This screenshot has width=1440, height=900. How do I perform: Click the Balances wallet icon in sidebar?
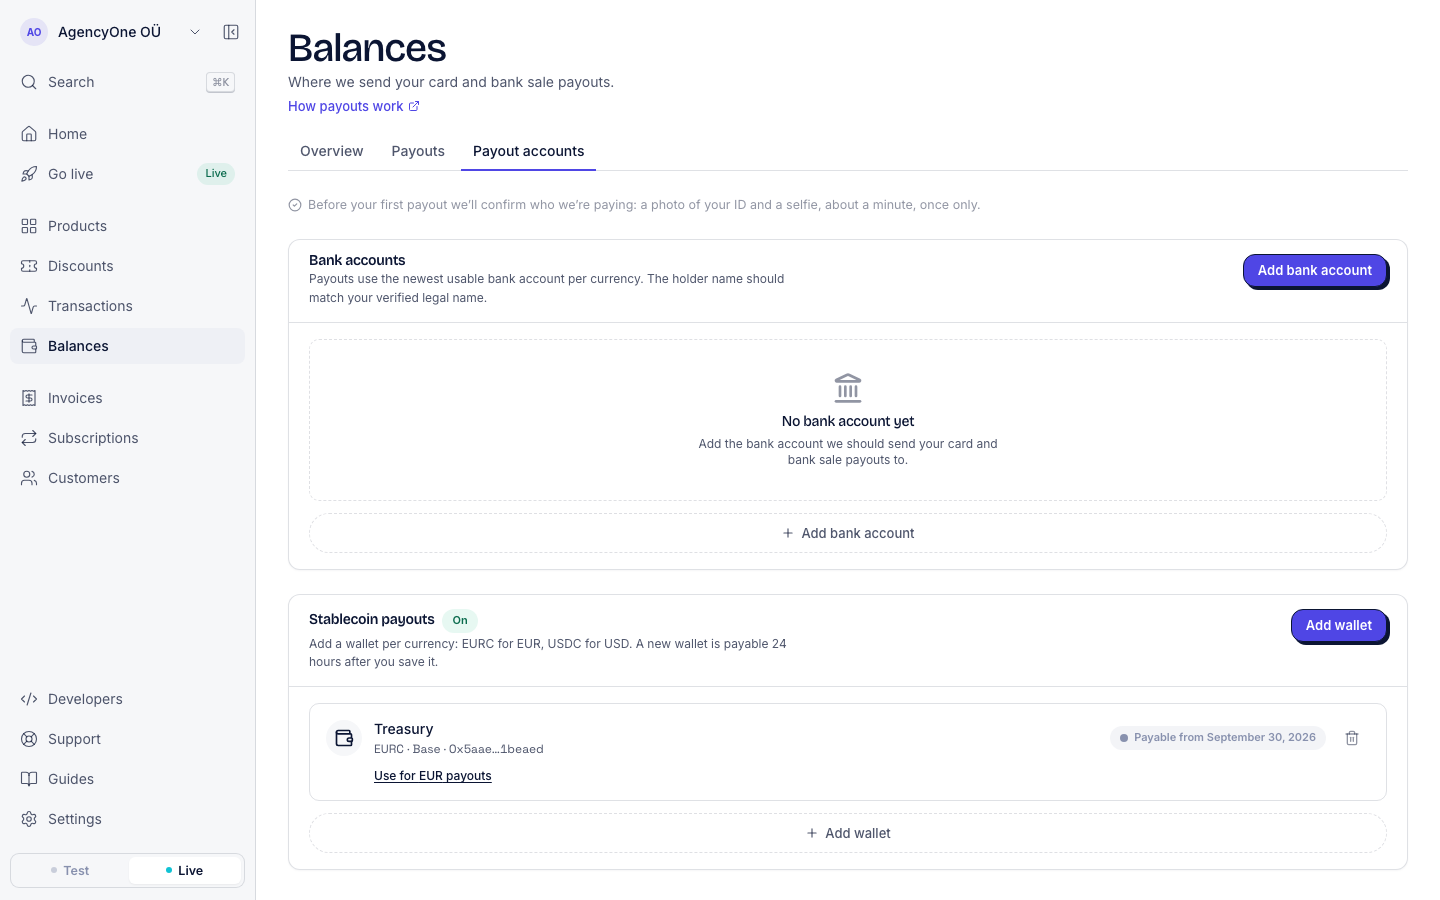[x=29, y=346]
